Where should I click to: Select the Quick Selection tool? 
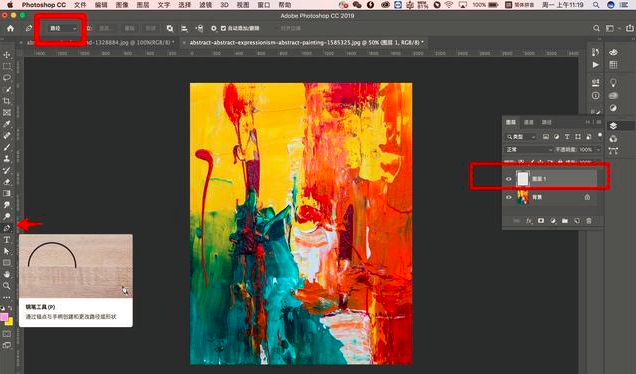point(7,89)
